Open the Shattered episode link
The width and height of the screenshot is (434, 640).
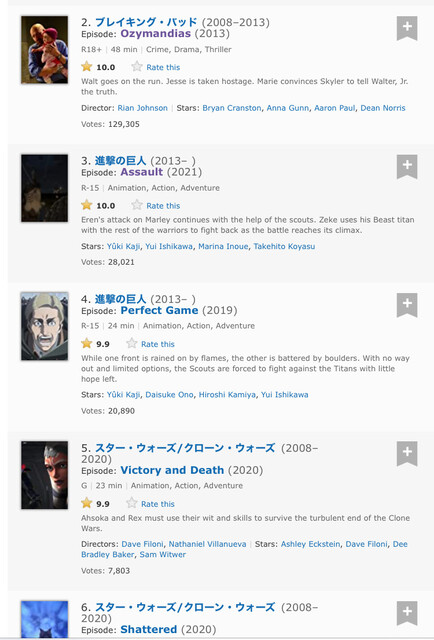149,629
